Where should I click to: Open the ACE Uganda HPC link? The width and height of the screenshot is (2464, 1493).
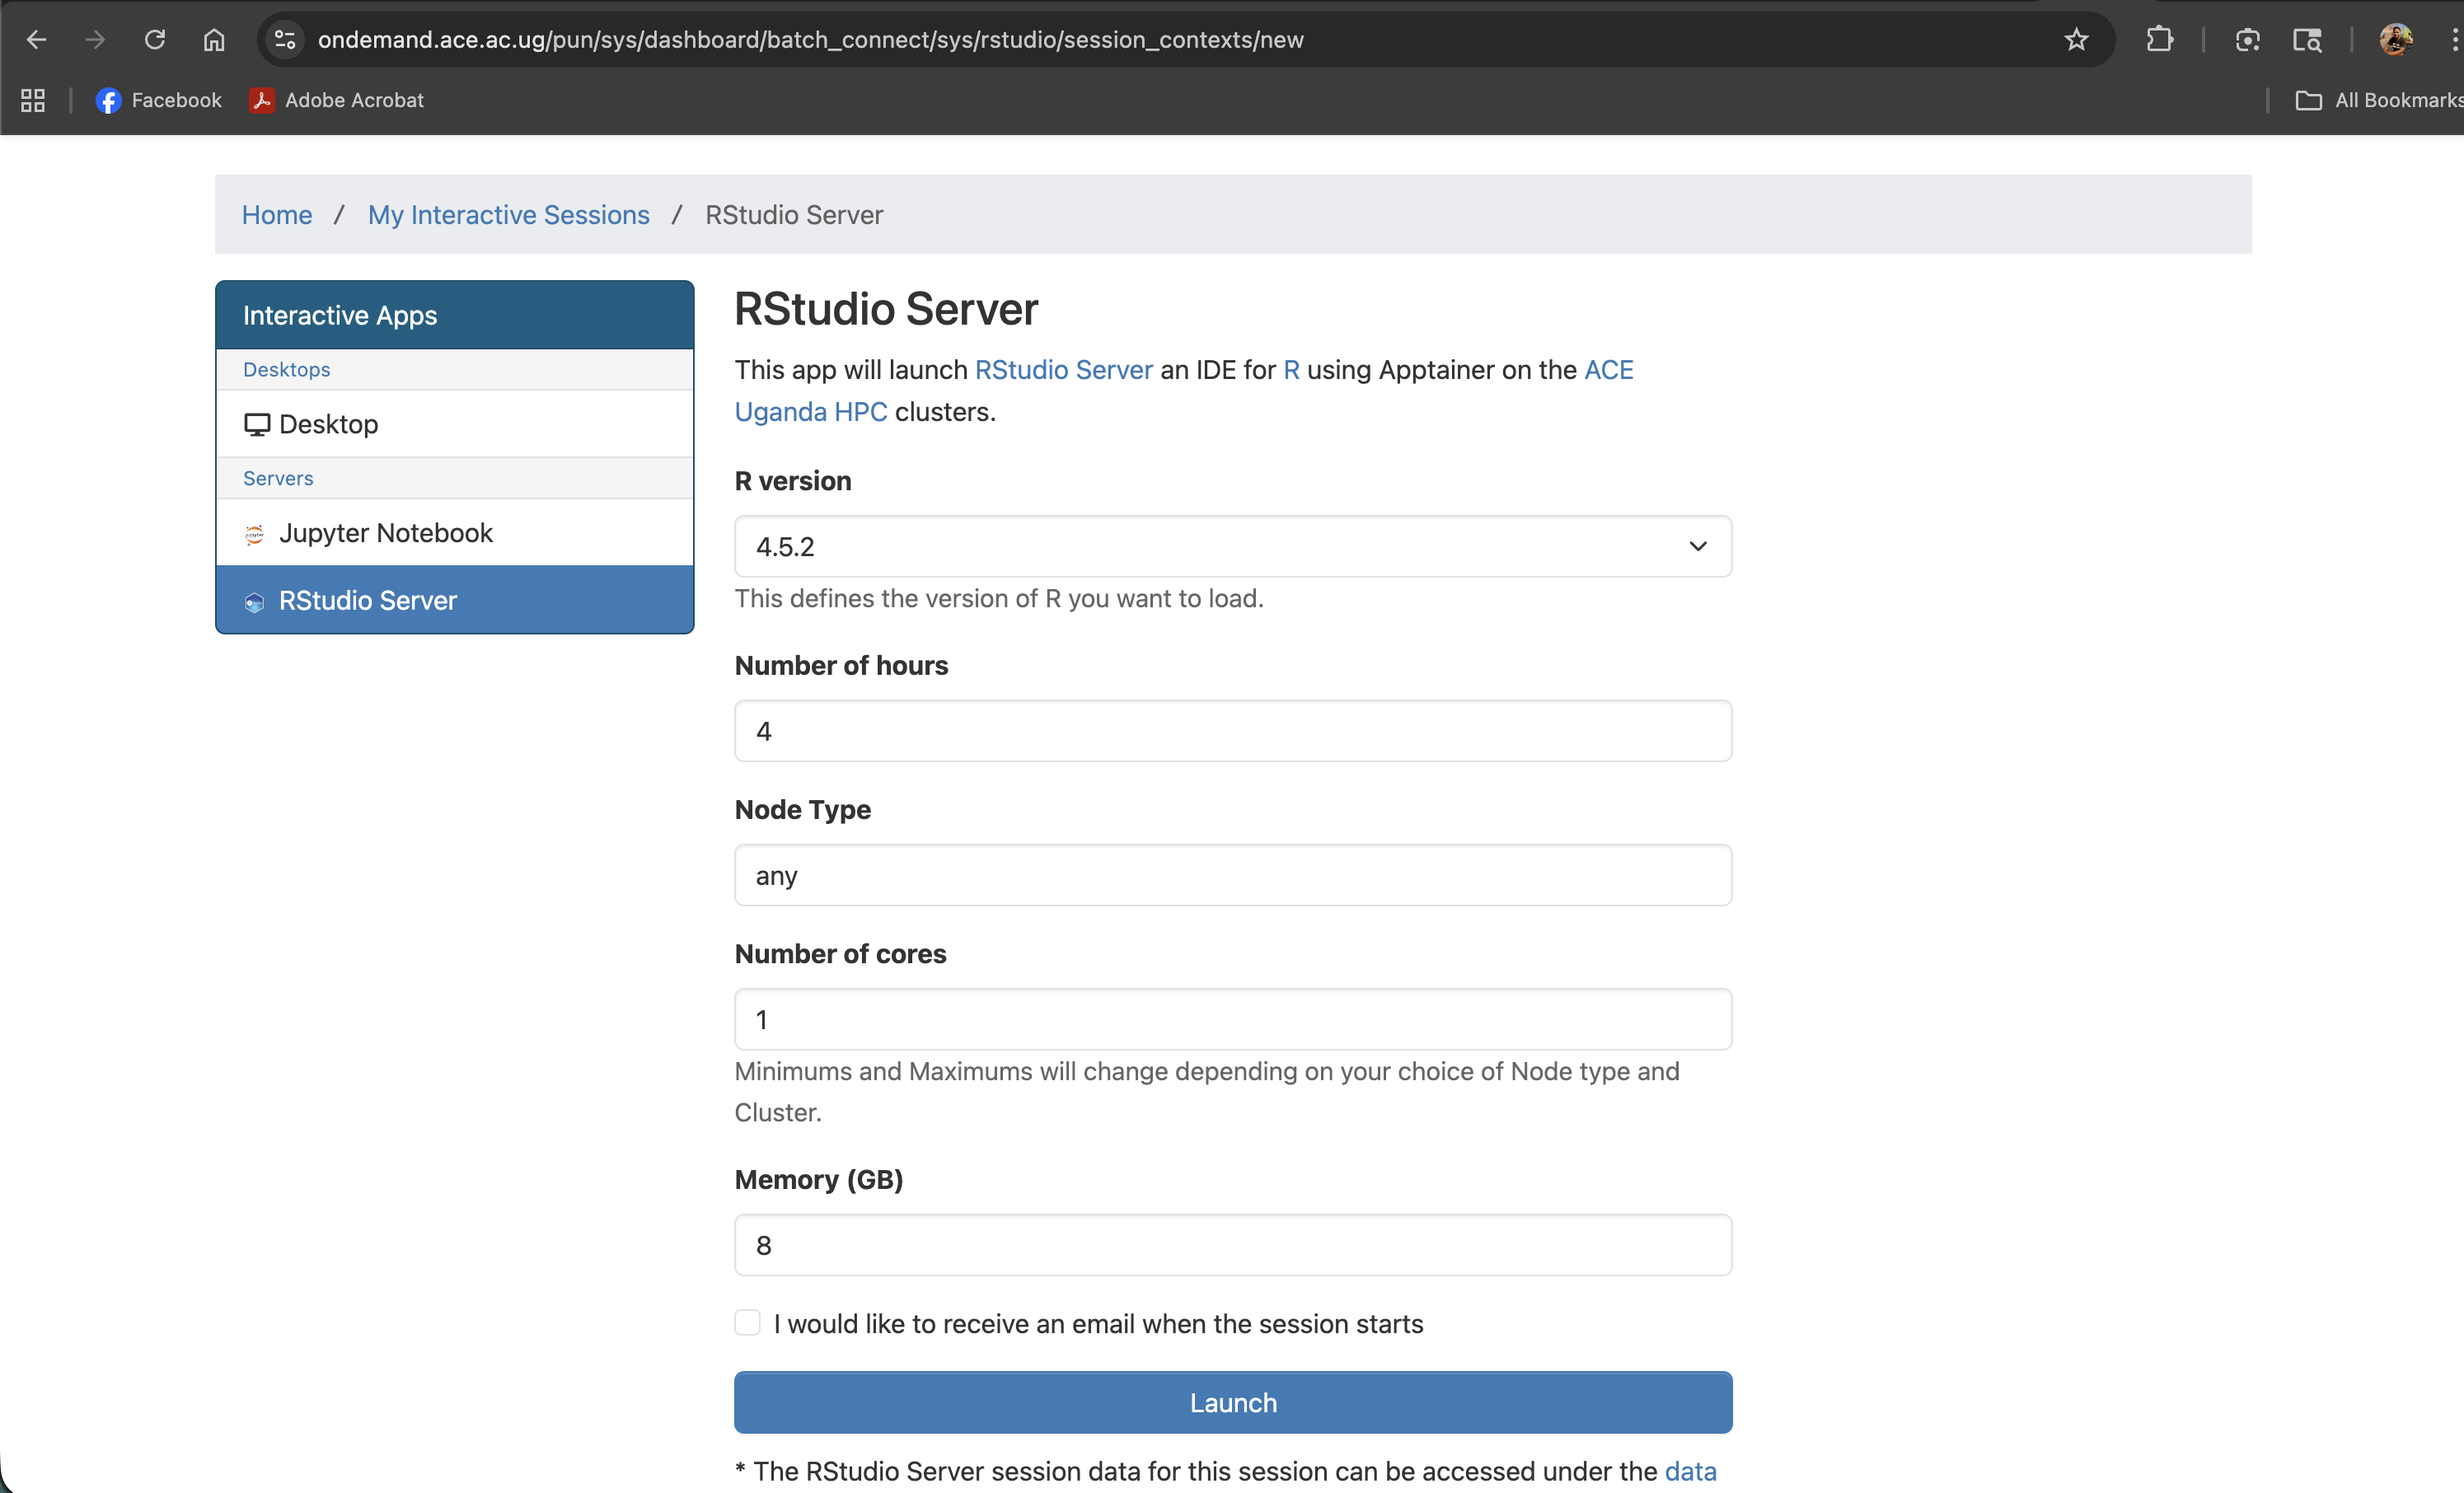(810, 410)
